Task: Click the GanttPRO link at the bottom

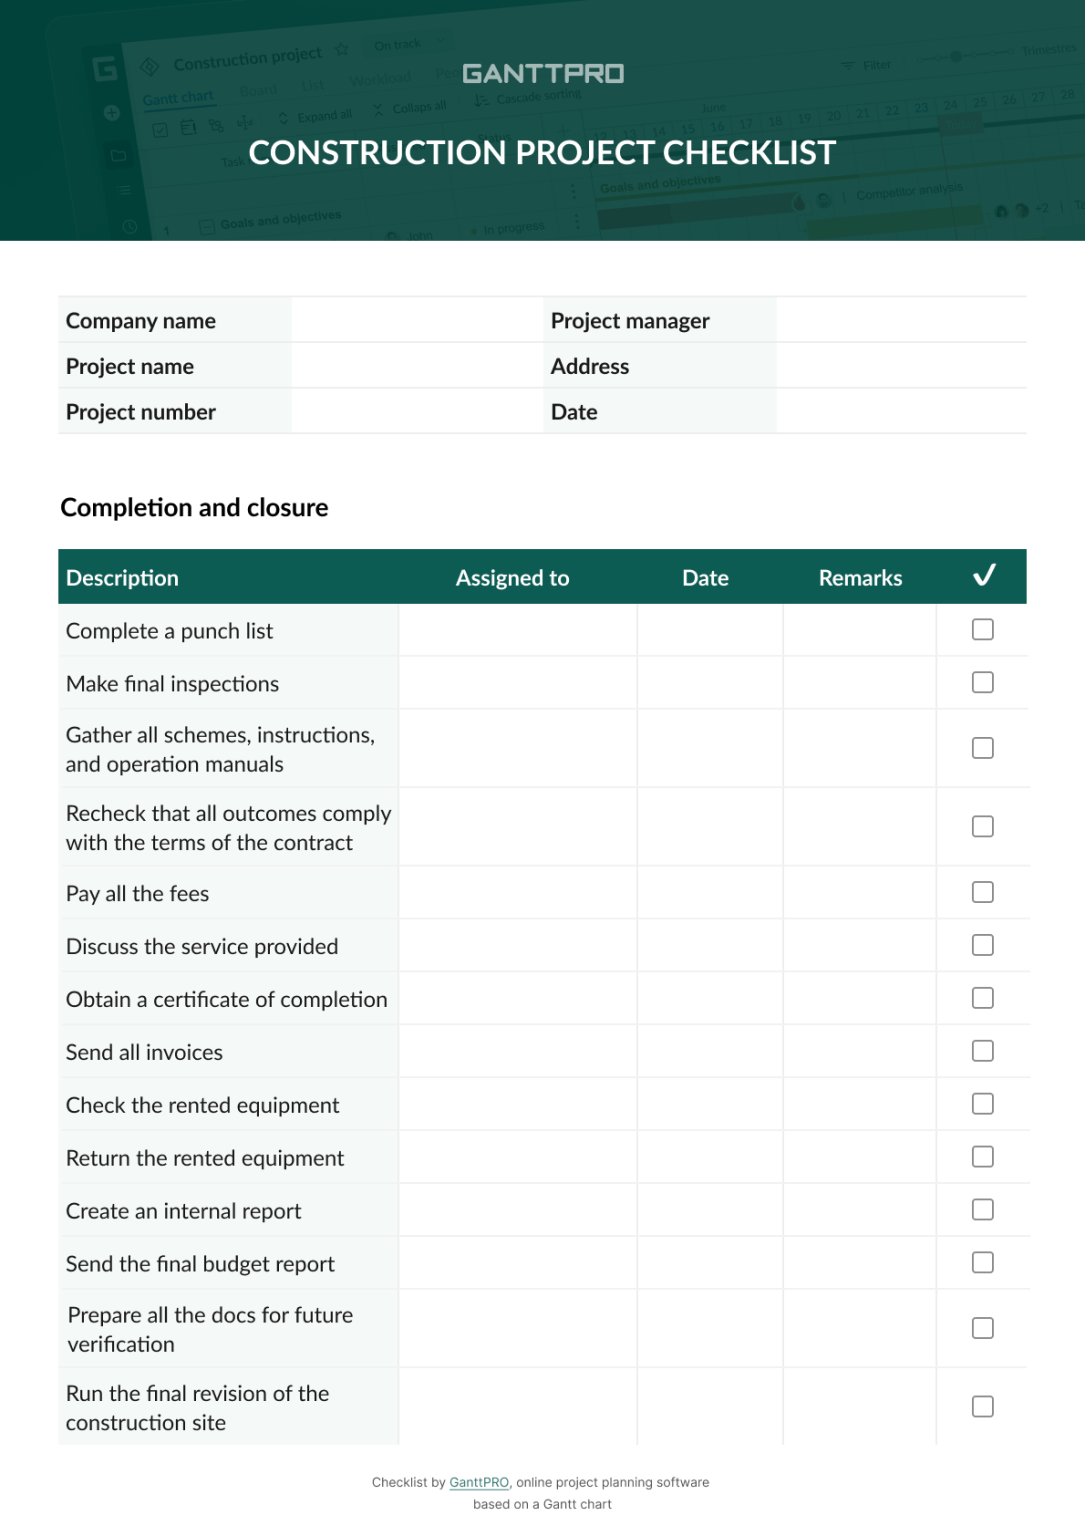Action: coord(479,1482)
